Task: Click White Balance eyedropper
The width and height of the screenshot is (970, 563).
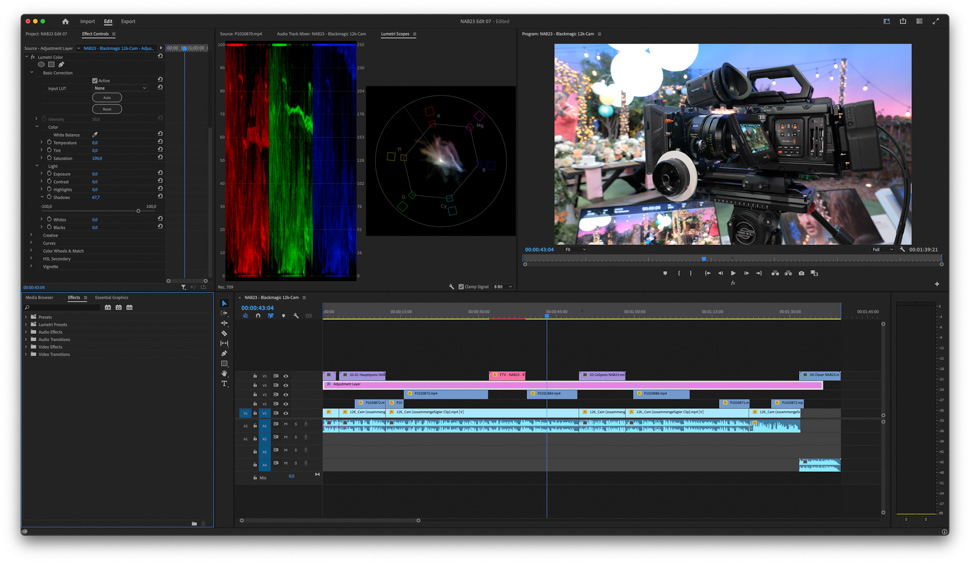Action: click(x=95, y=134)
